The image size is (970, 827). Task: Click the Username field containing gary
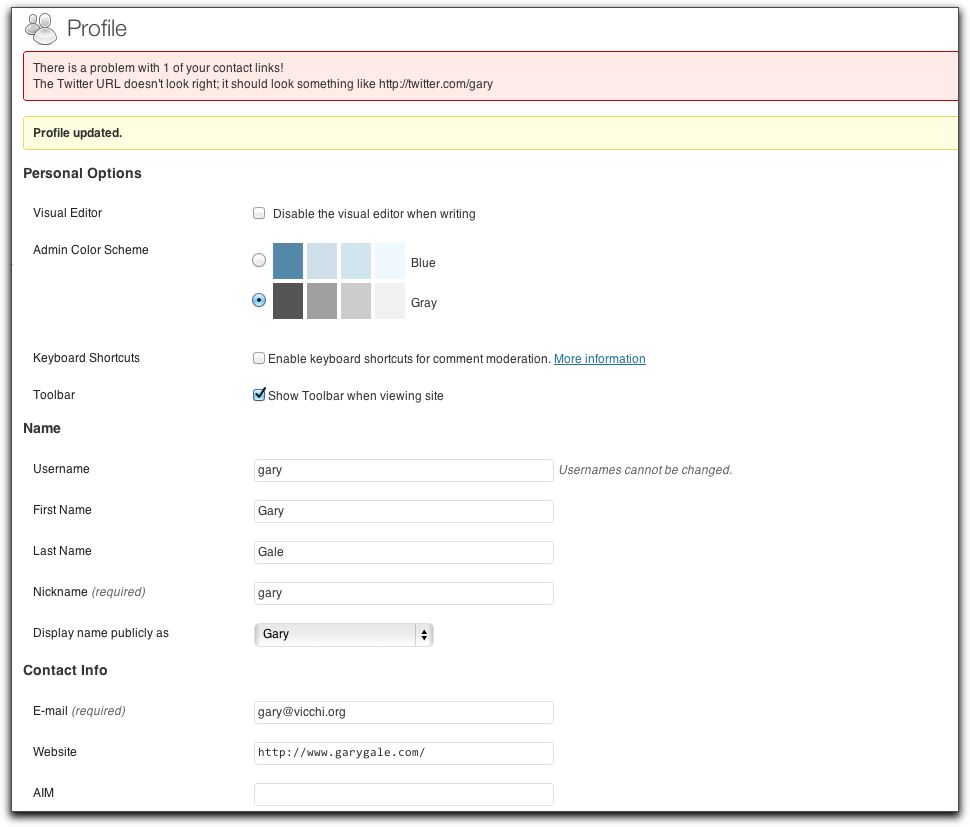(403, 470)
